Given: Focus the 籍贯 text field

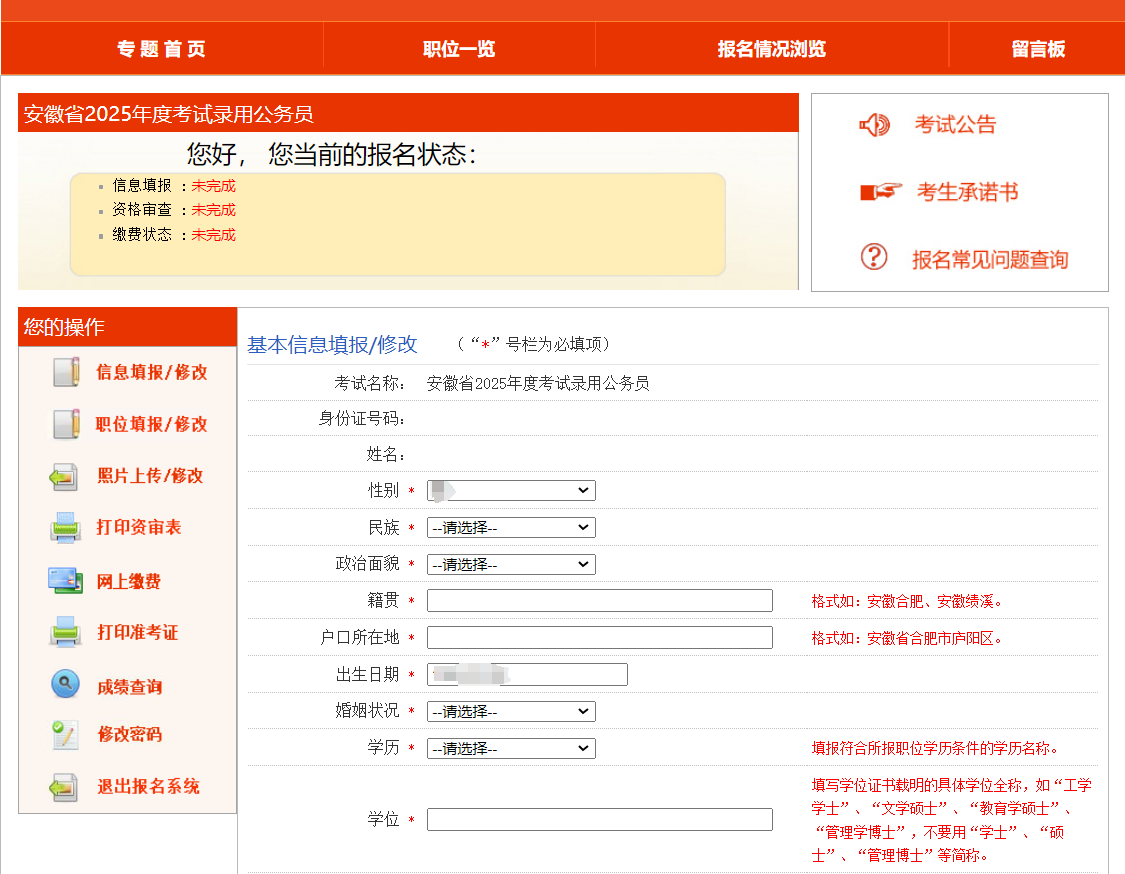Looking at the screenshot, I should click(600, 601).
